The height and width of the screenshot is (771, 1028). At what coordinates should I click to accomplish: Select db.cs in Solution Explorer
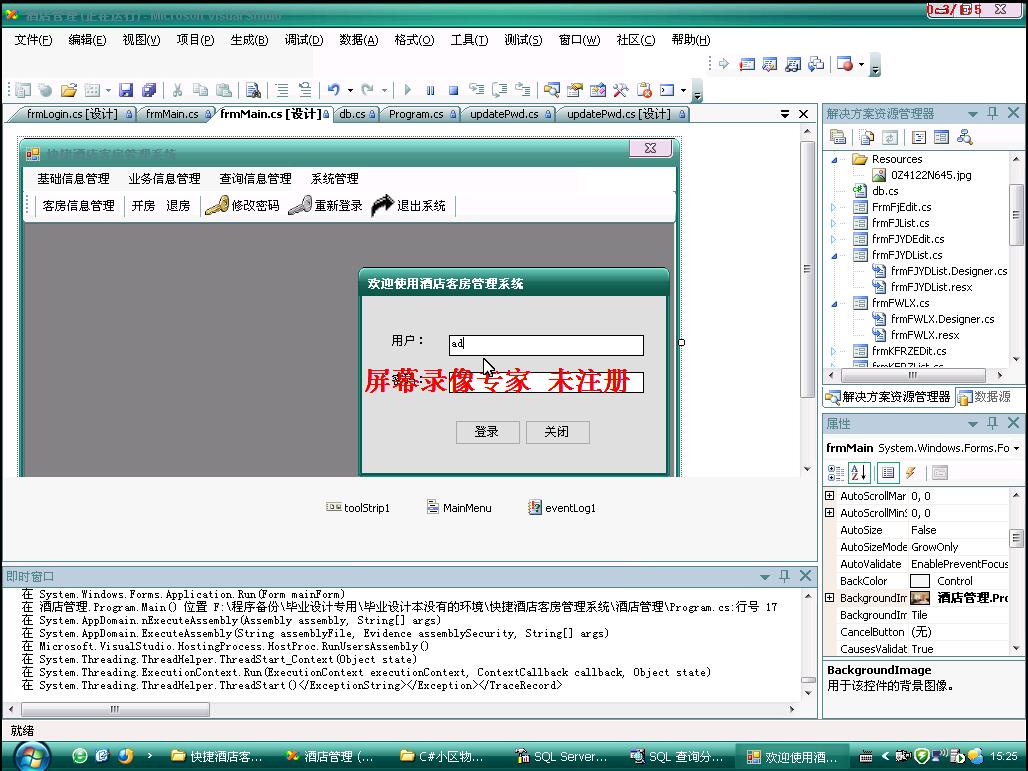pyautogui.click(x=884, y=191)
